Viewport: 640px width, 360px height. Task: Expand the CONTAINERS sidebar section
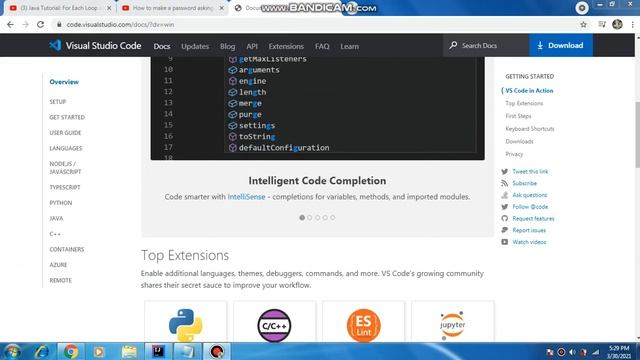coord(67,249)
